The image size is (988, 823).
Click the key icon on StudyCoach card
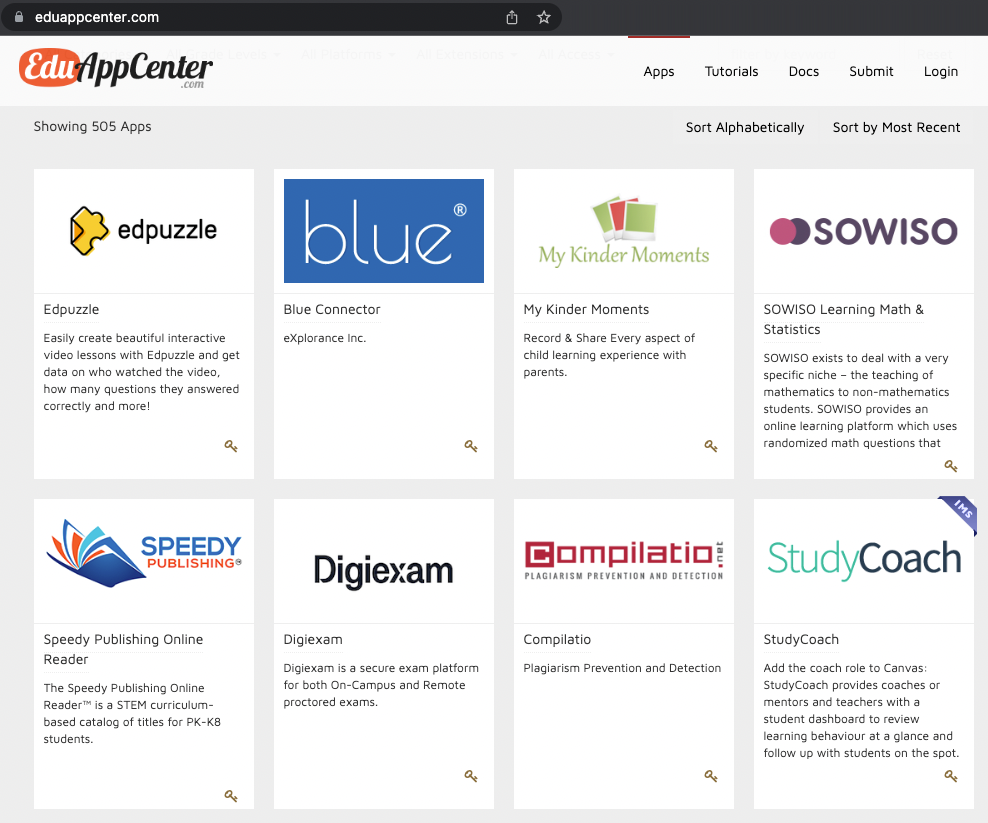pos(951,776)
